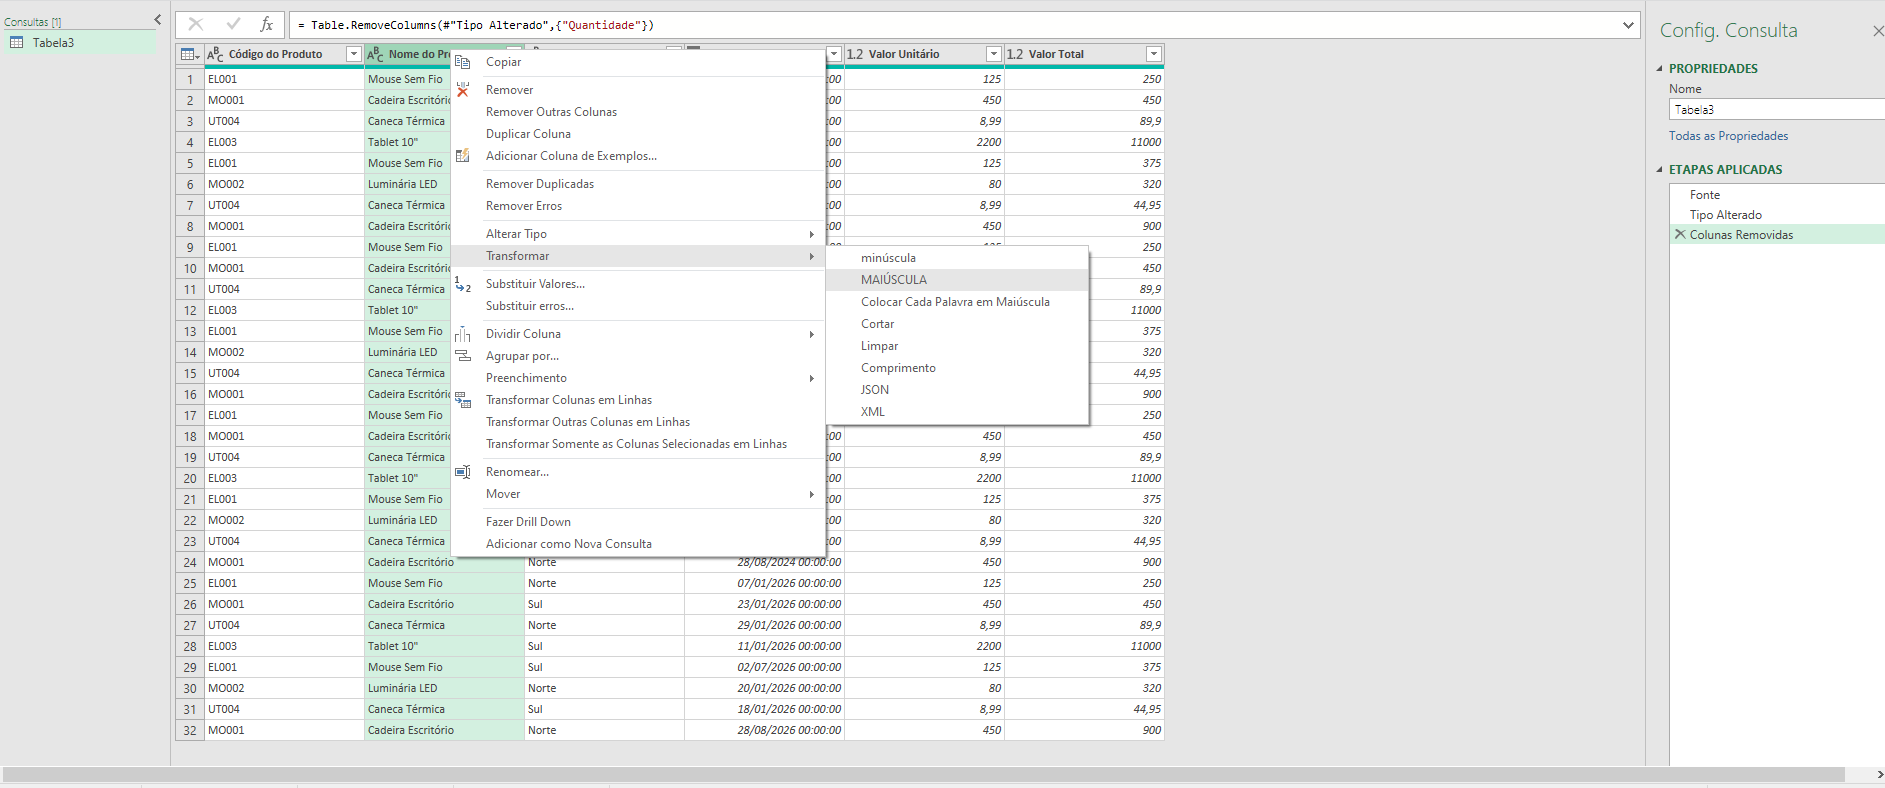Viewport: 1885px width, 788px height.
Task: Open the Preenchimento submenu
Action: (638, 378)
